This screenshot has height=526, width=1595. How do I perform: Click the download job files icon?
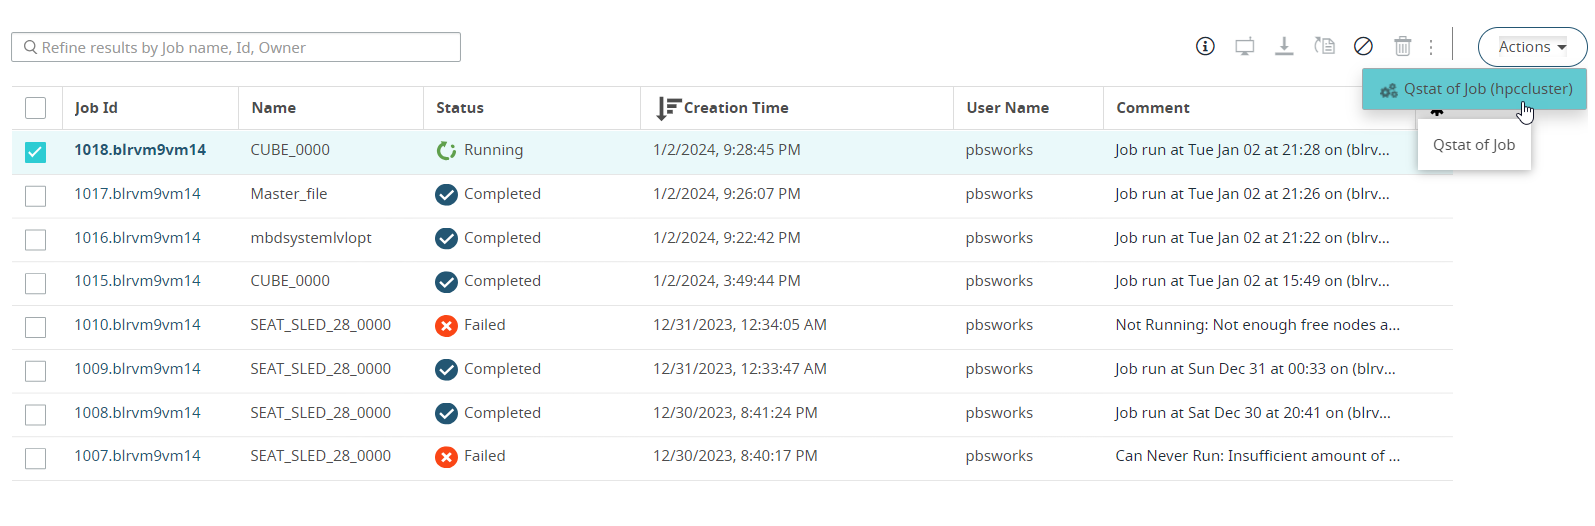tap(1284, 46)
